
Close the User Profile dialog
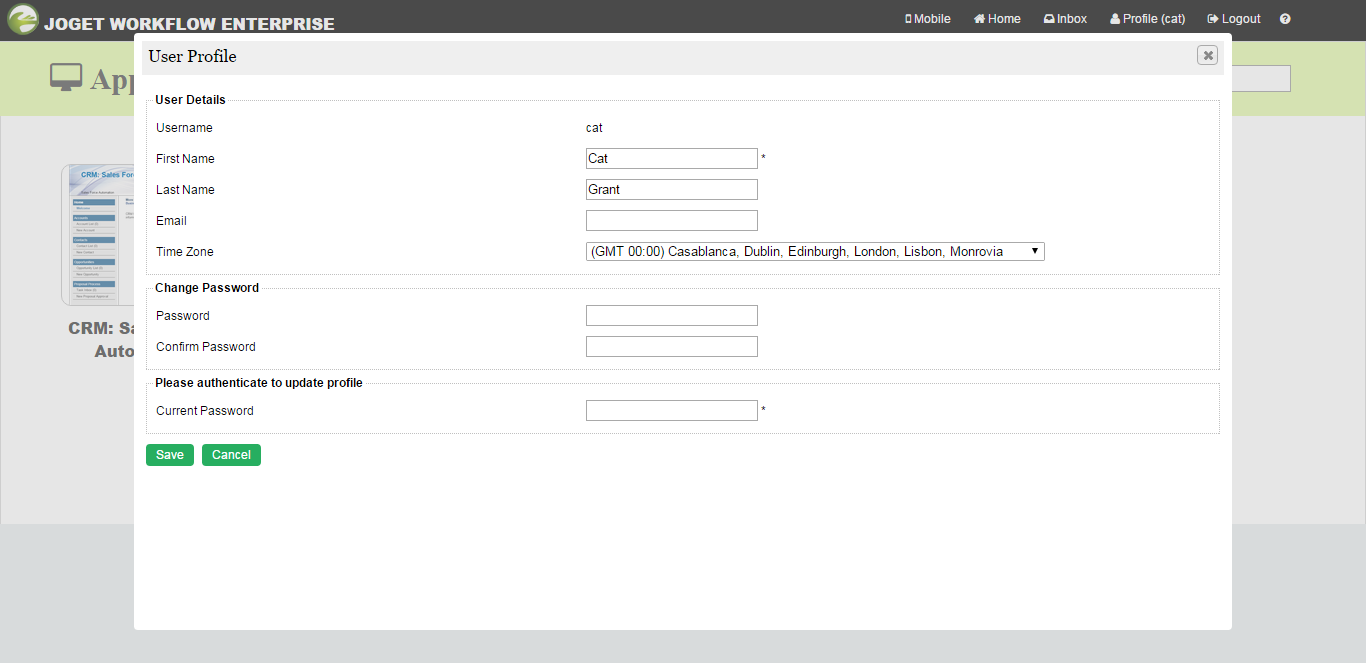1208,56
